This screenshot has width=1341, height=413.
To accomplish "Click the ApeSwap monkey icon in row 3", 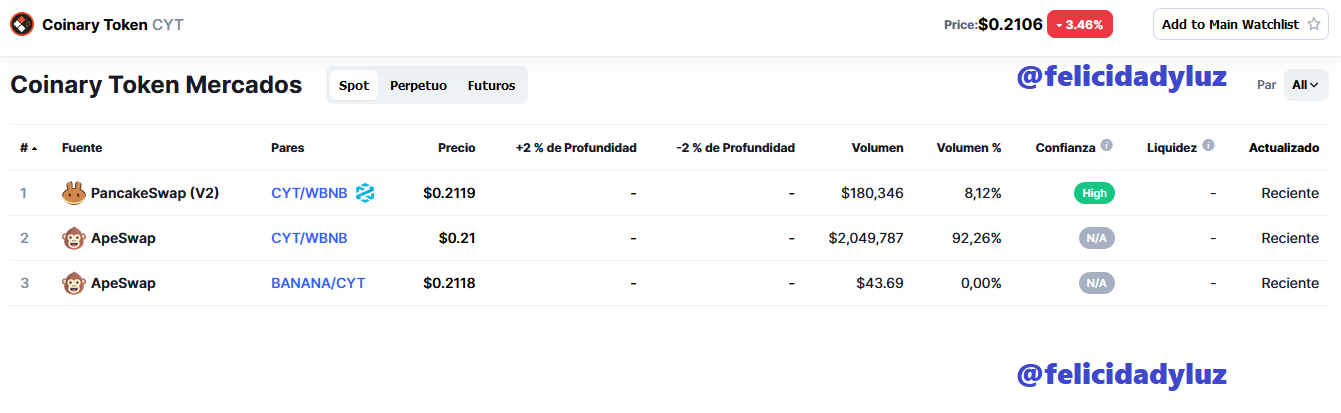I will [x=73, y=283].
